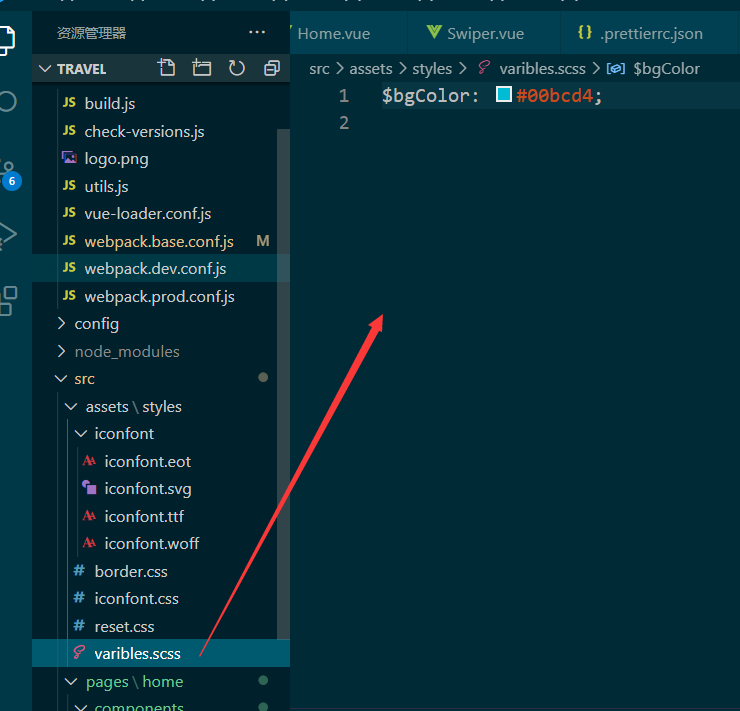The image size is (740, 711).
Task: Click the explorer vertical scrollbar
Action: (283, 383)
